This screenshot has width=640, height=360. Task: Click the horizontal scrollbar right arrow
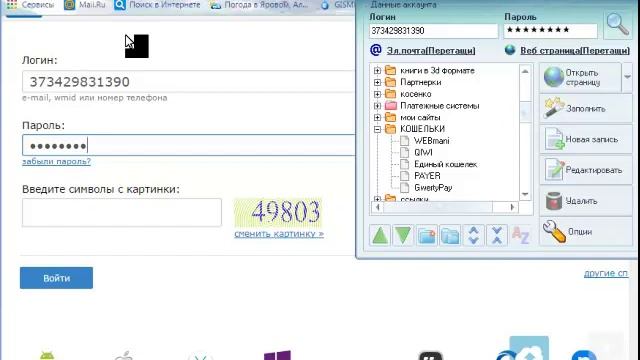click(x=512, y=207)
